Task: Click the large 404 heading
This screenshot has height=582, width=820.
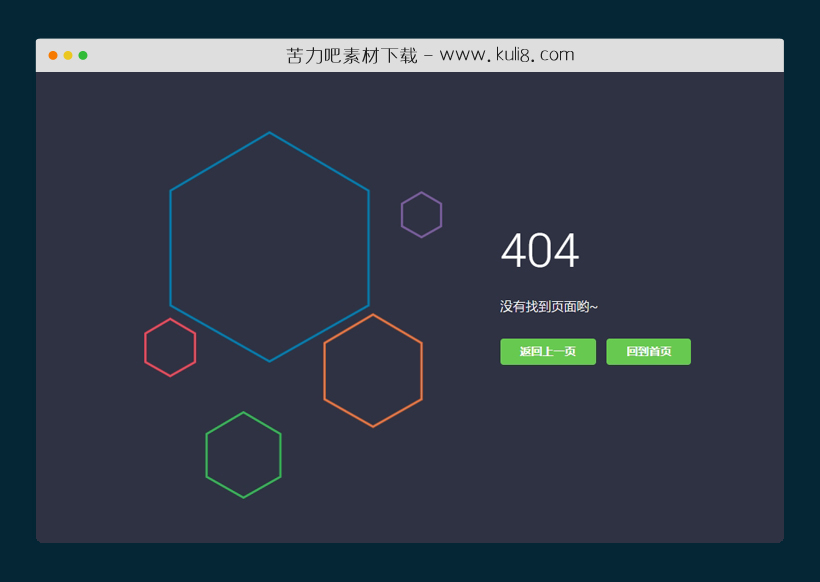Action: point(540,252)
